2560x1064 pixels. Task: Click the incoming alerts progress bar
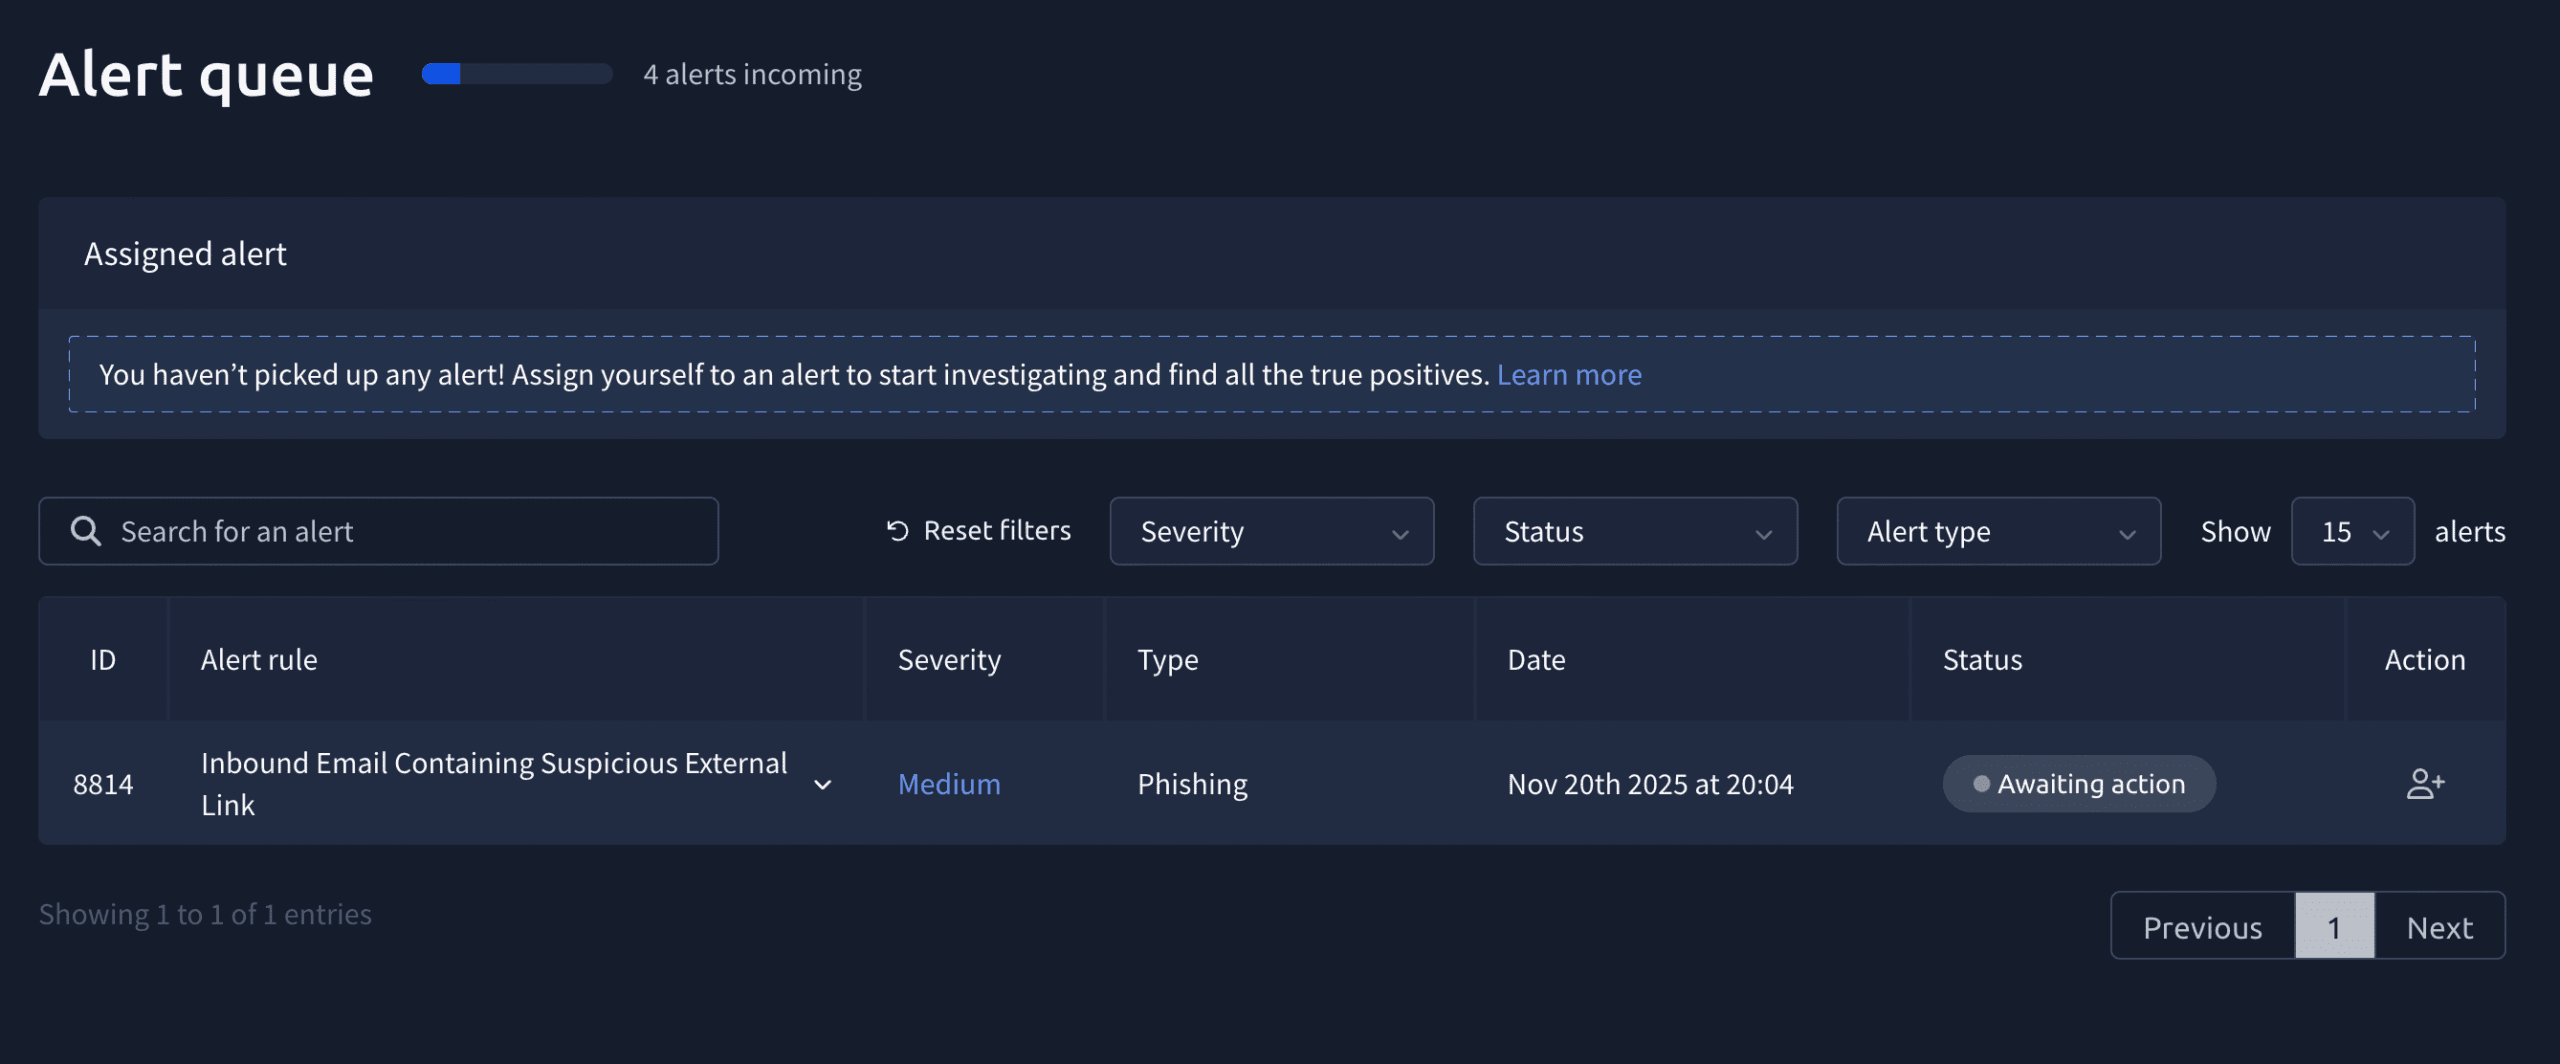tap(516, 74)
